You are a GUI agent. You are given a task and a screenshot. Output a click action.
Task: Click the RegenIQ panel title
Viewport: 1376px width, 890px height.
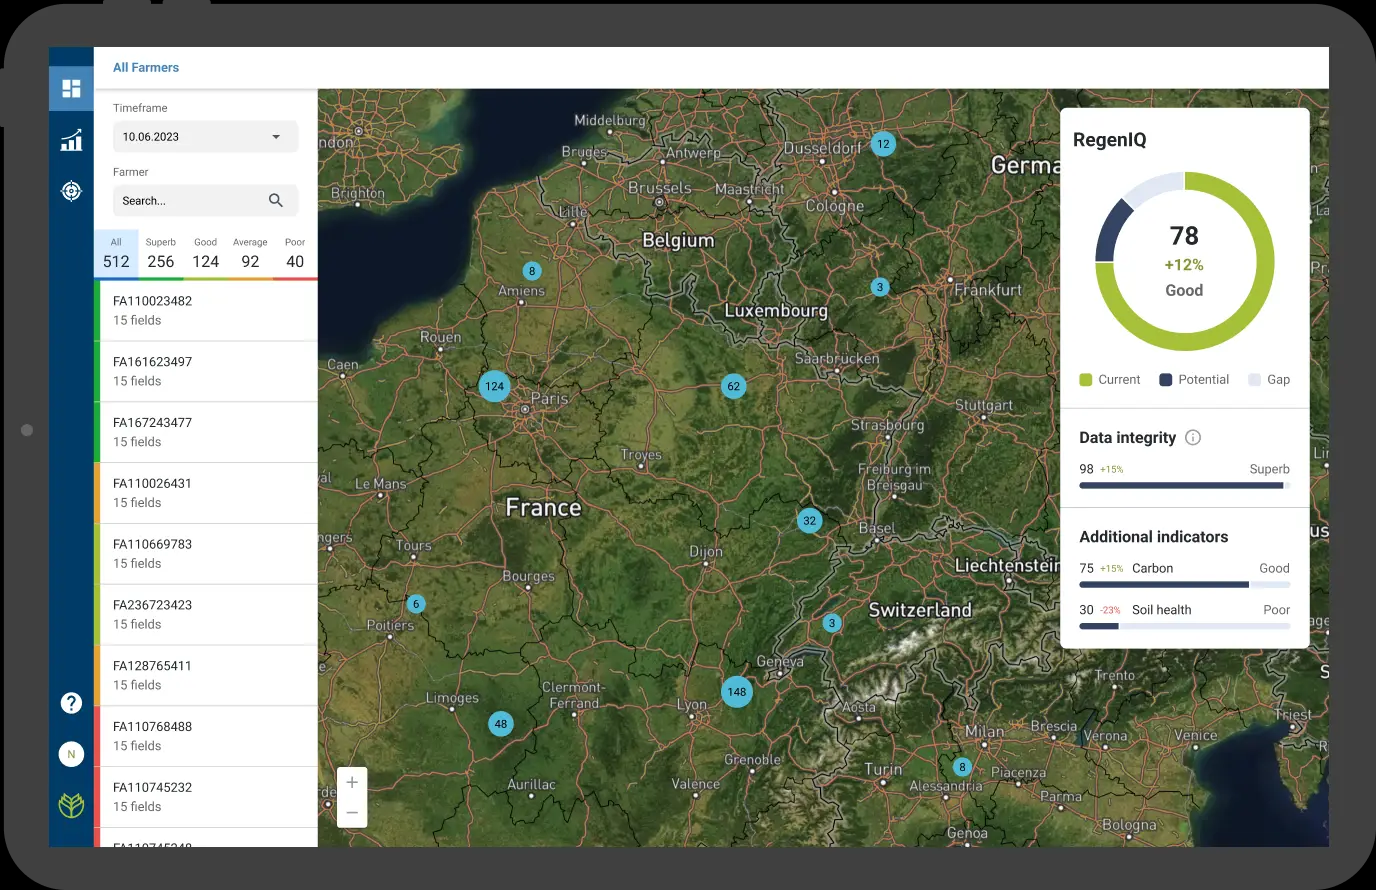[x=1110, y=140]
